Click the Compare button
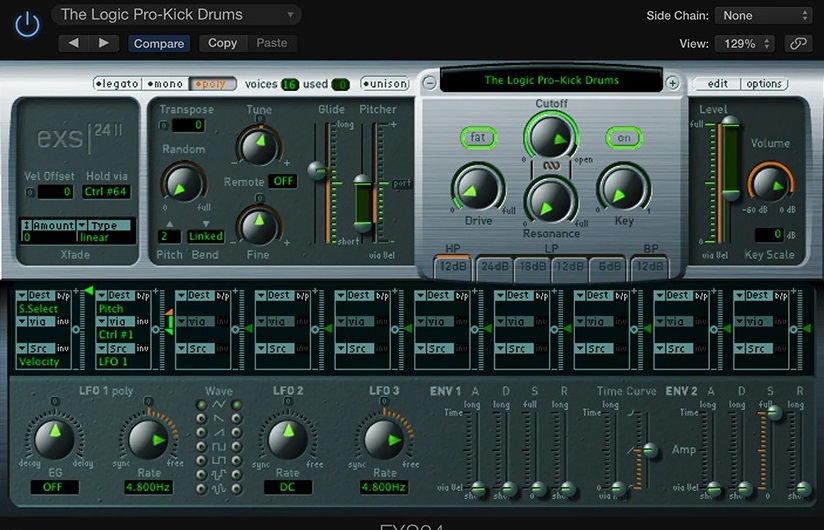The image size is (824, 530). (159, 44)
